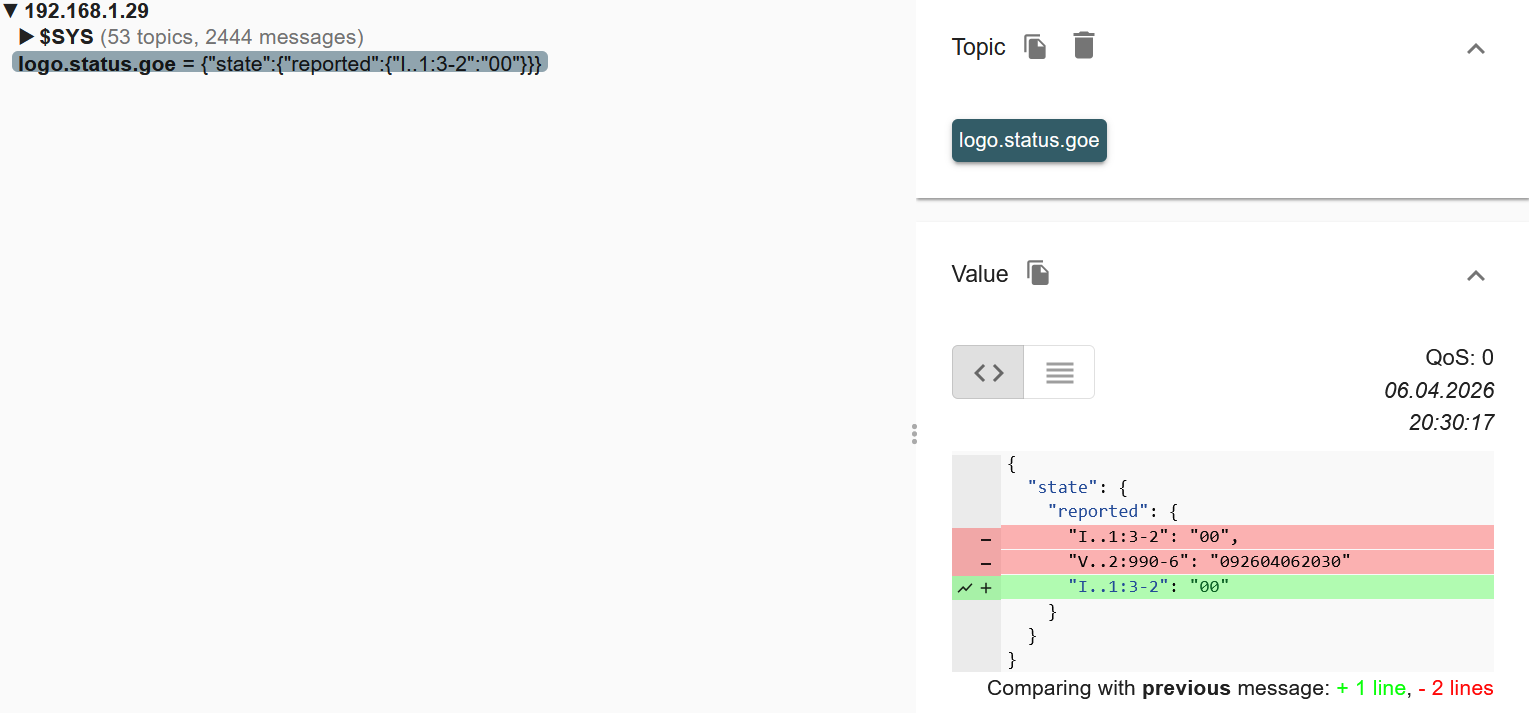This screenshot has height=713, width=1529.
Task: Expand the $SYS topics folder
Action: [x=27, y=37]
